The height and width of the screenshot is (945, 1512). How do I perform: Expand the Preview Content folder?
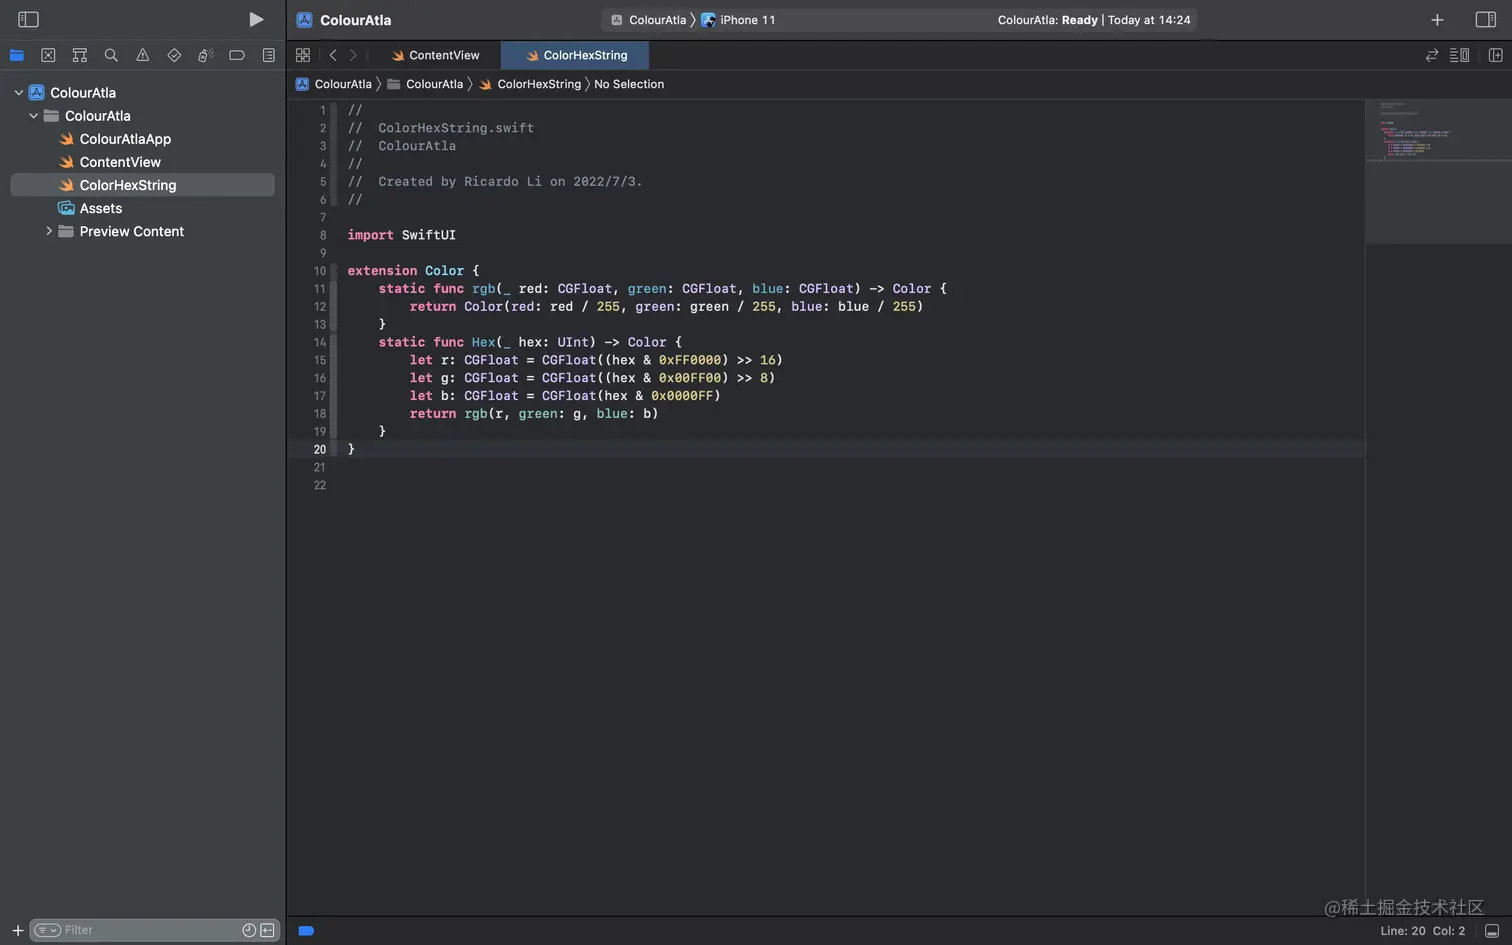[48, 231]
